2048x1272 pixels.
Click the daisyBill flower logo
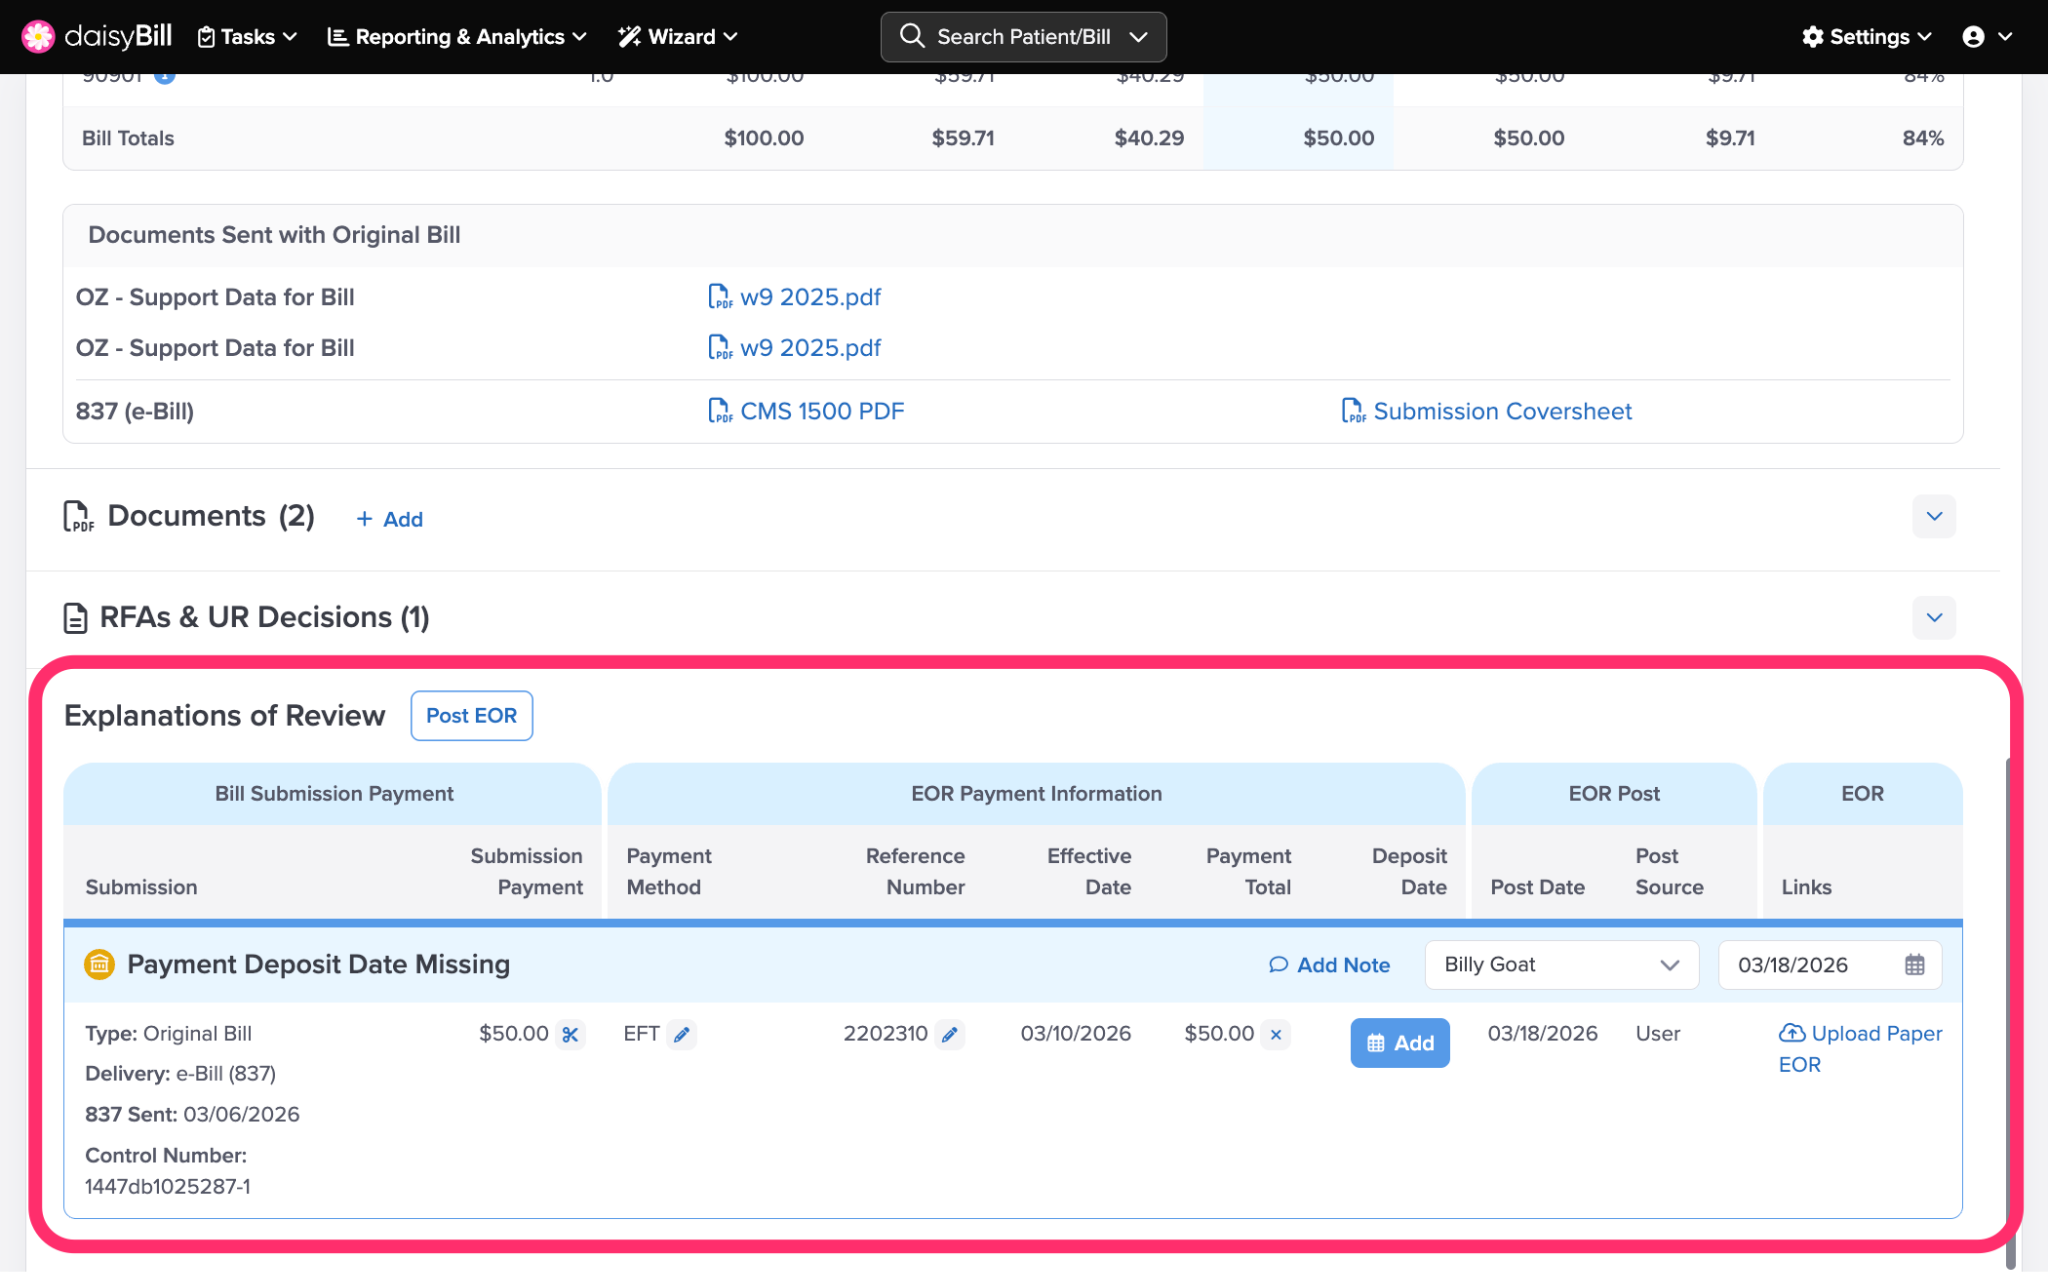click(38, 36)
